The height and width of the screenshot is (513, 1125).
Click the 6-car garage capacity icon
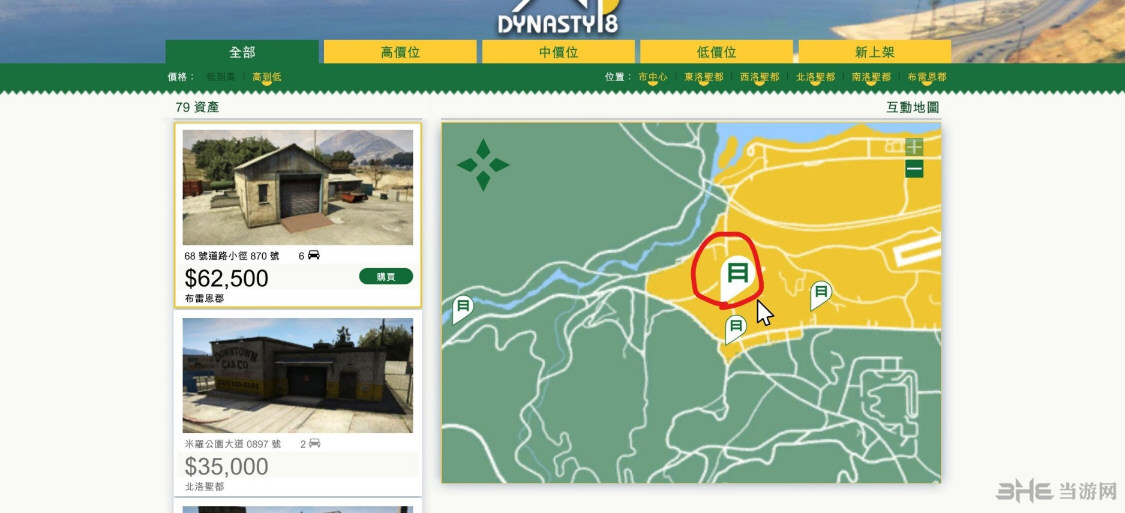[314, 255]
